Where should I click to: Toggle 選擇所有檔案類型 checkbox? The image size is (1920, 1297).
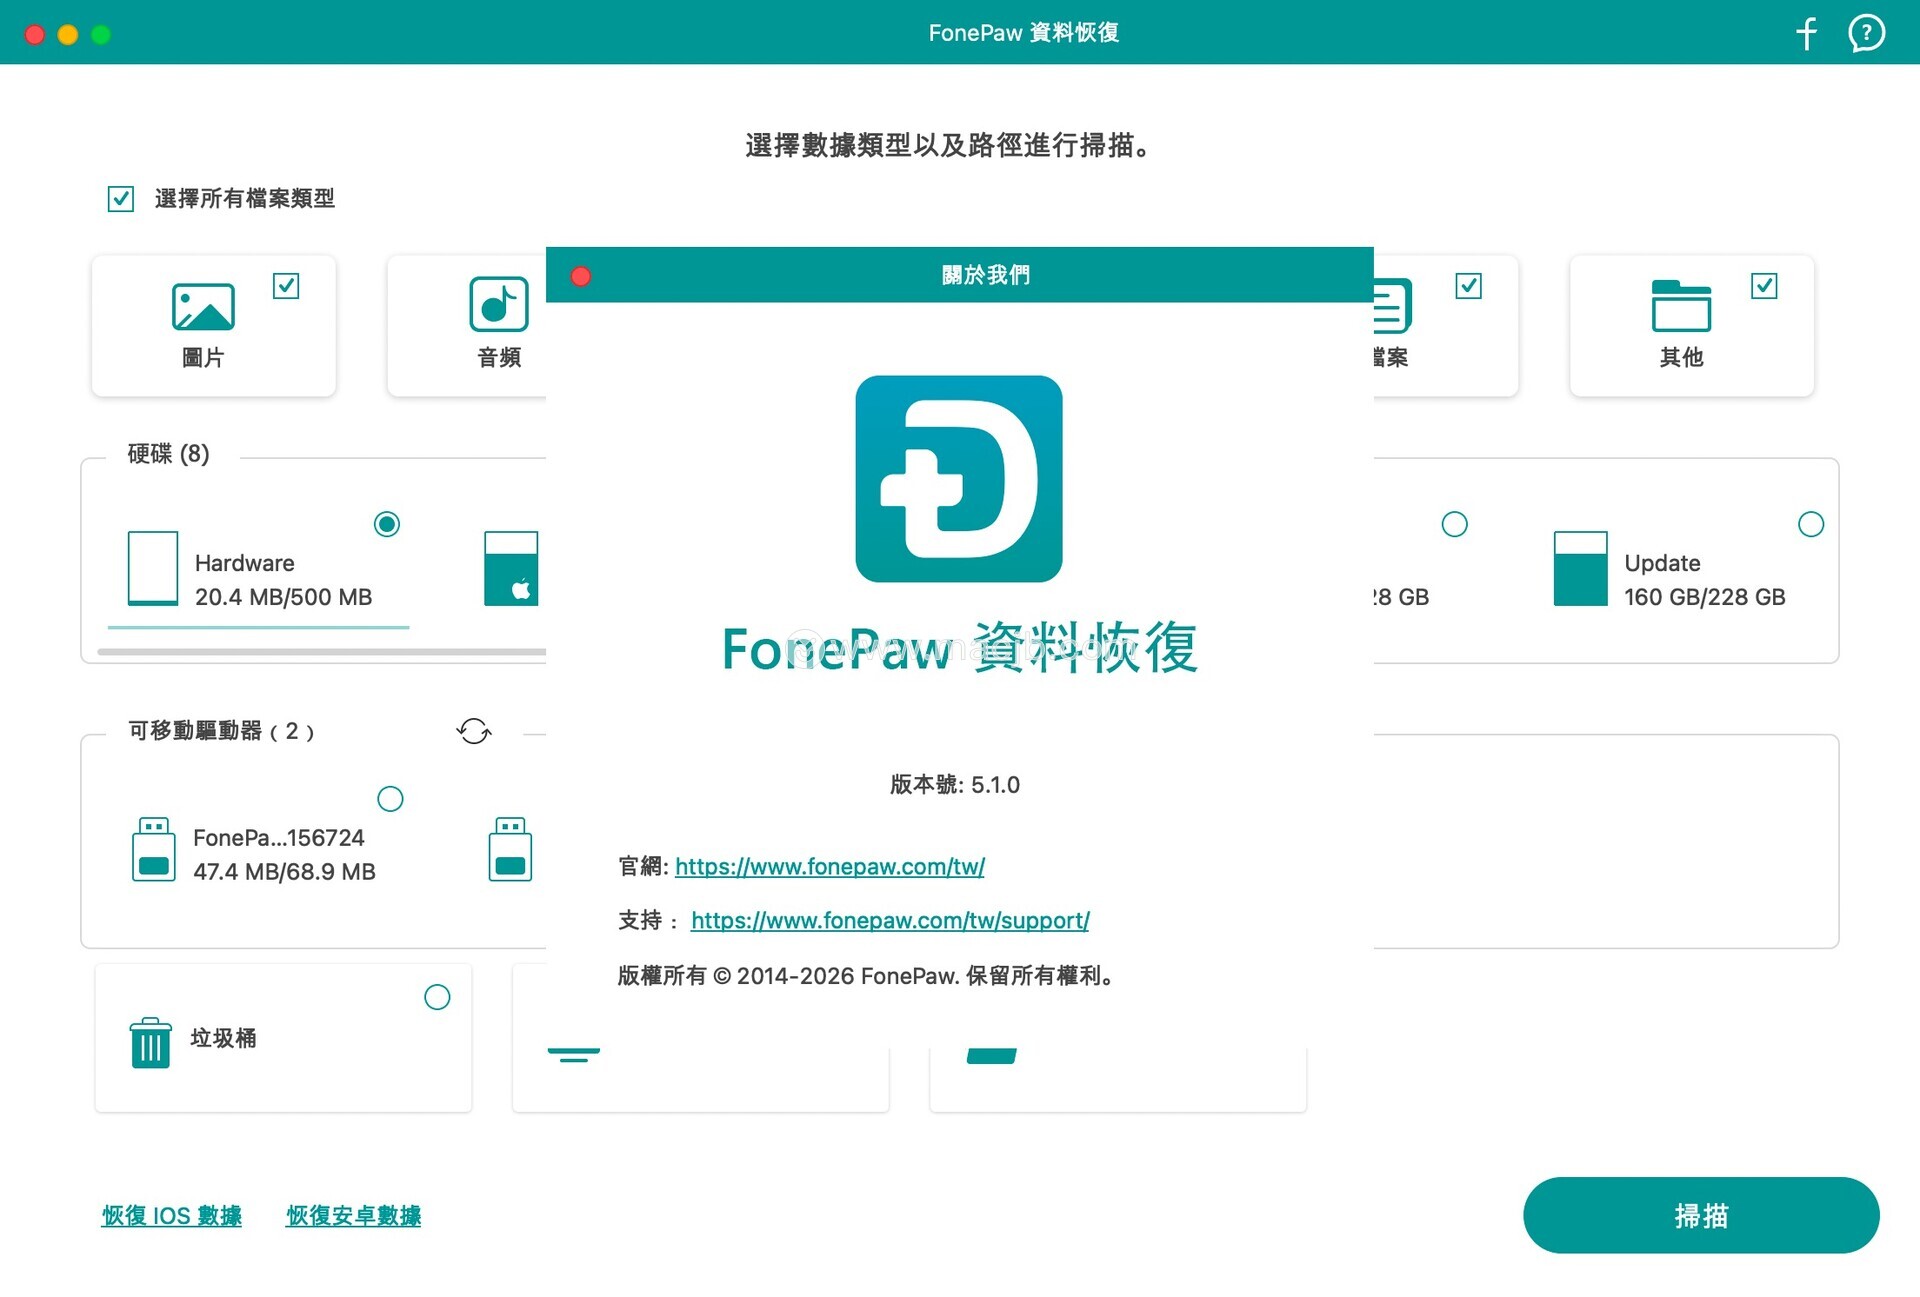[121, 199]
